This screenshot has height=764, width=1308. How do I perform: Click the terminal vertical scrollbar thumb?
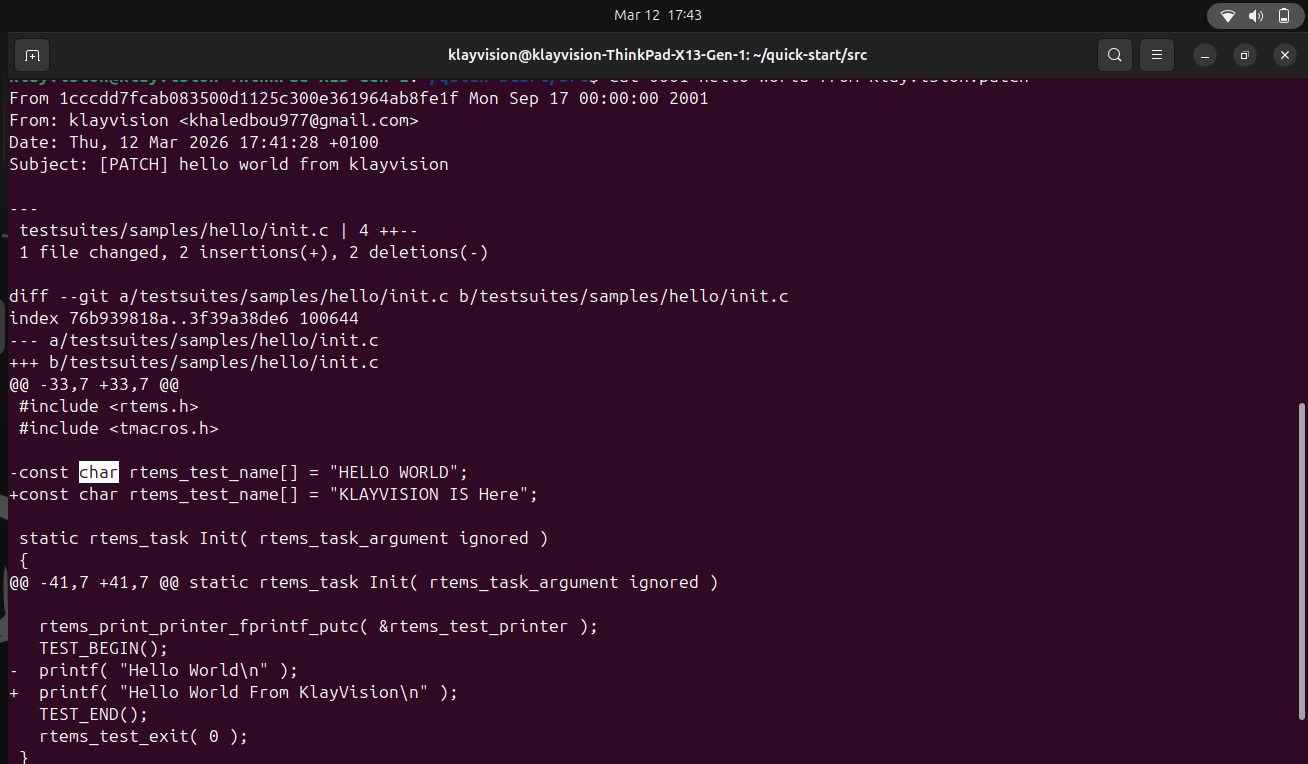tap(1301, 560)
